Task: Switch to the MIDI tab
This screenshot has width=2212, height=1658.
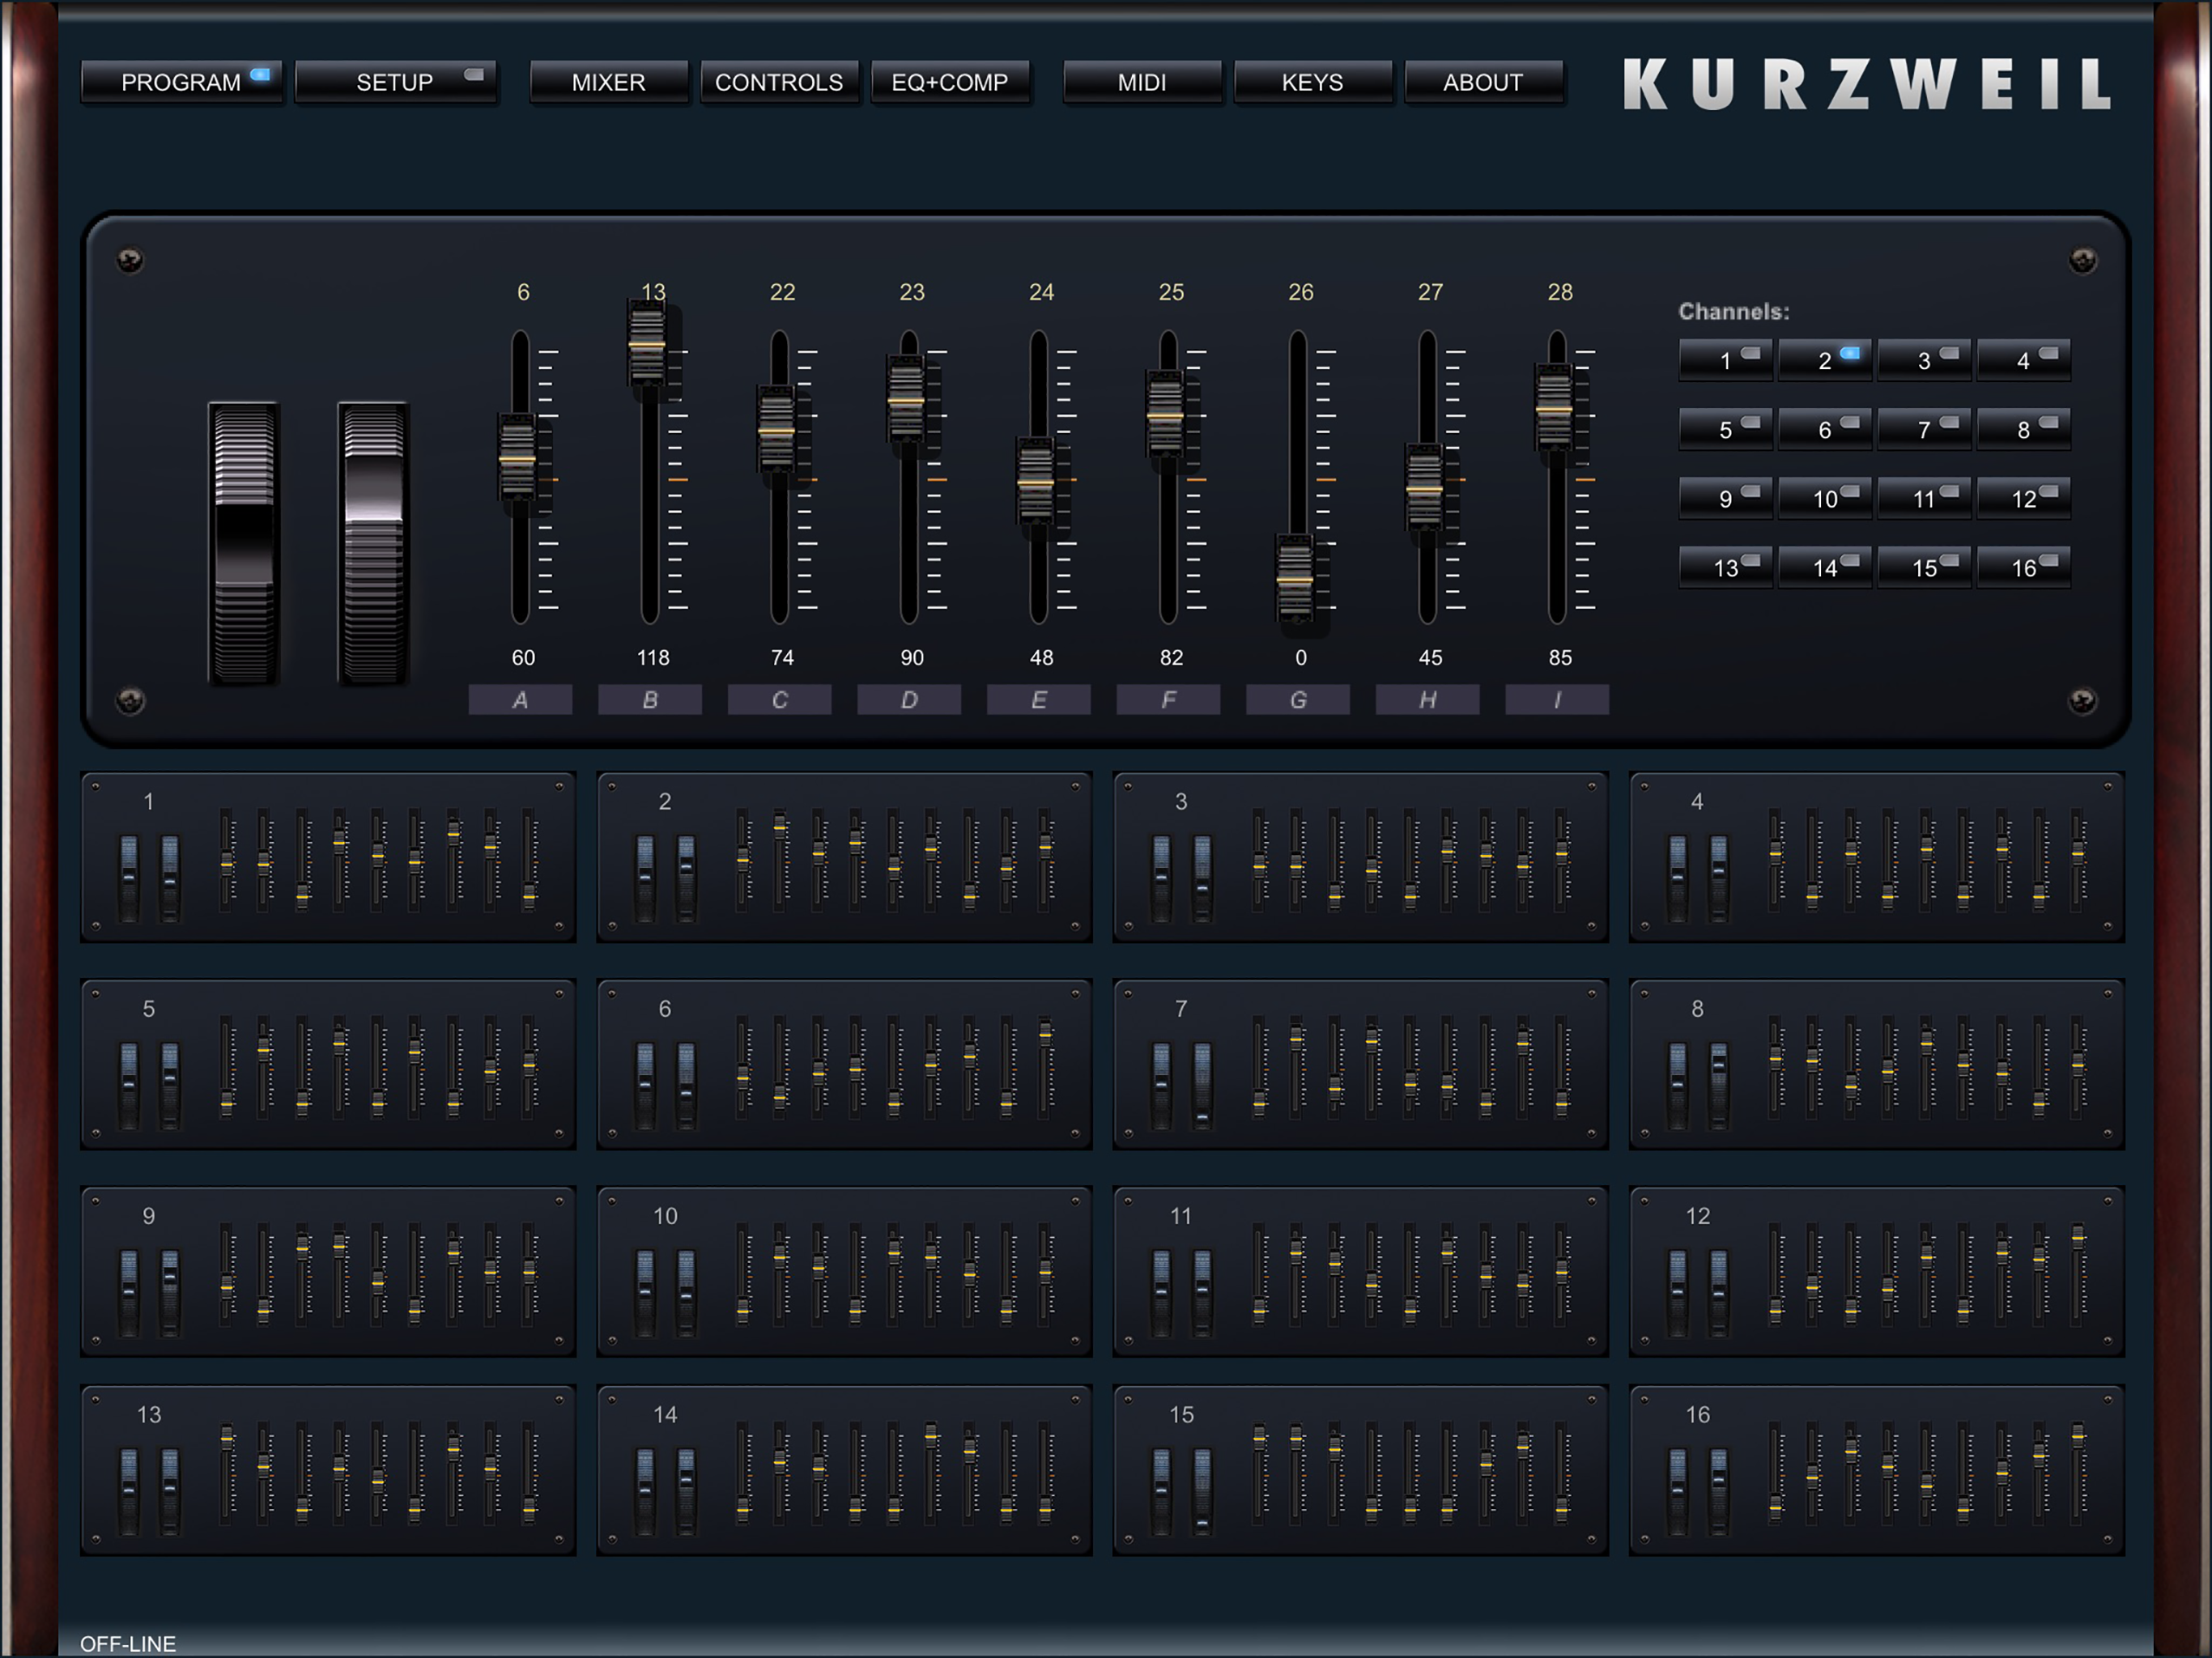Action: 1142,82
